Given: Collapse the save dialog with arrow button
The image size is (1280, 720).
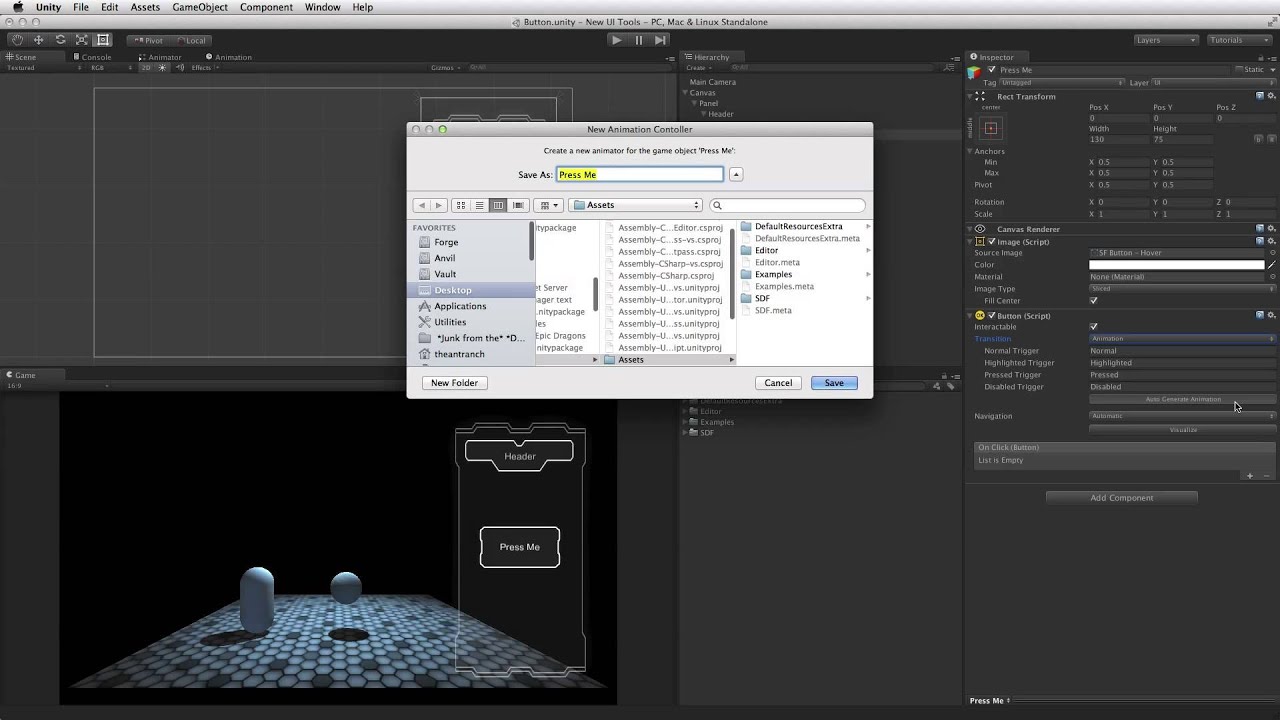Looking at the screenshot, I should tap(735, 174).
